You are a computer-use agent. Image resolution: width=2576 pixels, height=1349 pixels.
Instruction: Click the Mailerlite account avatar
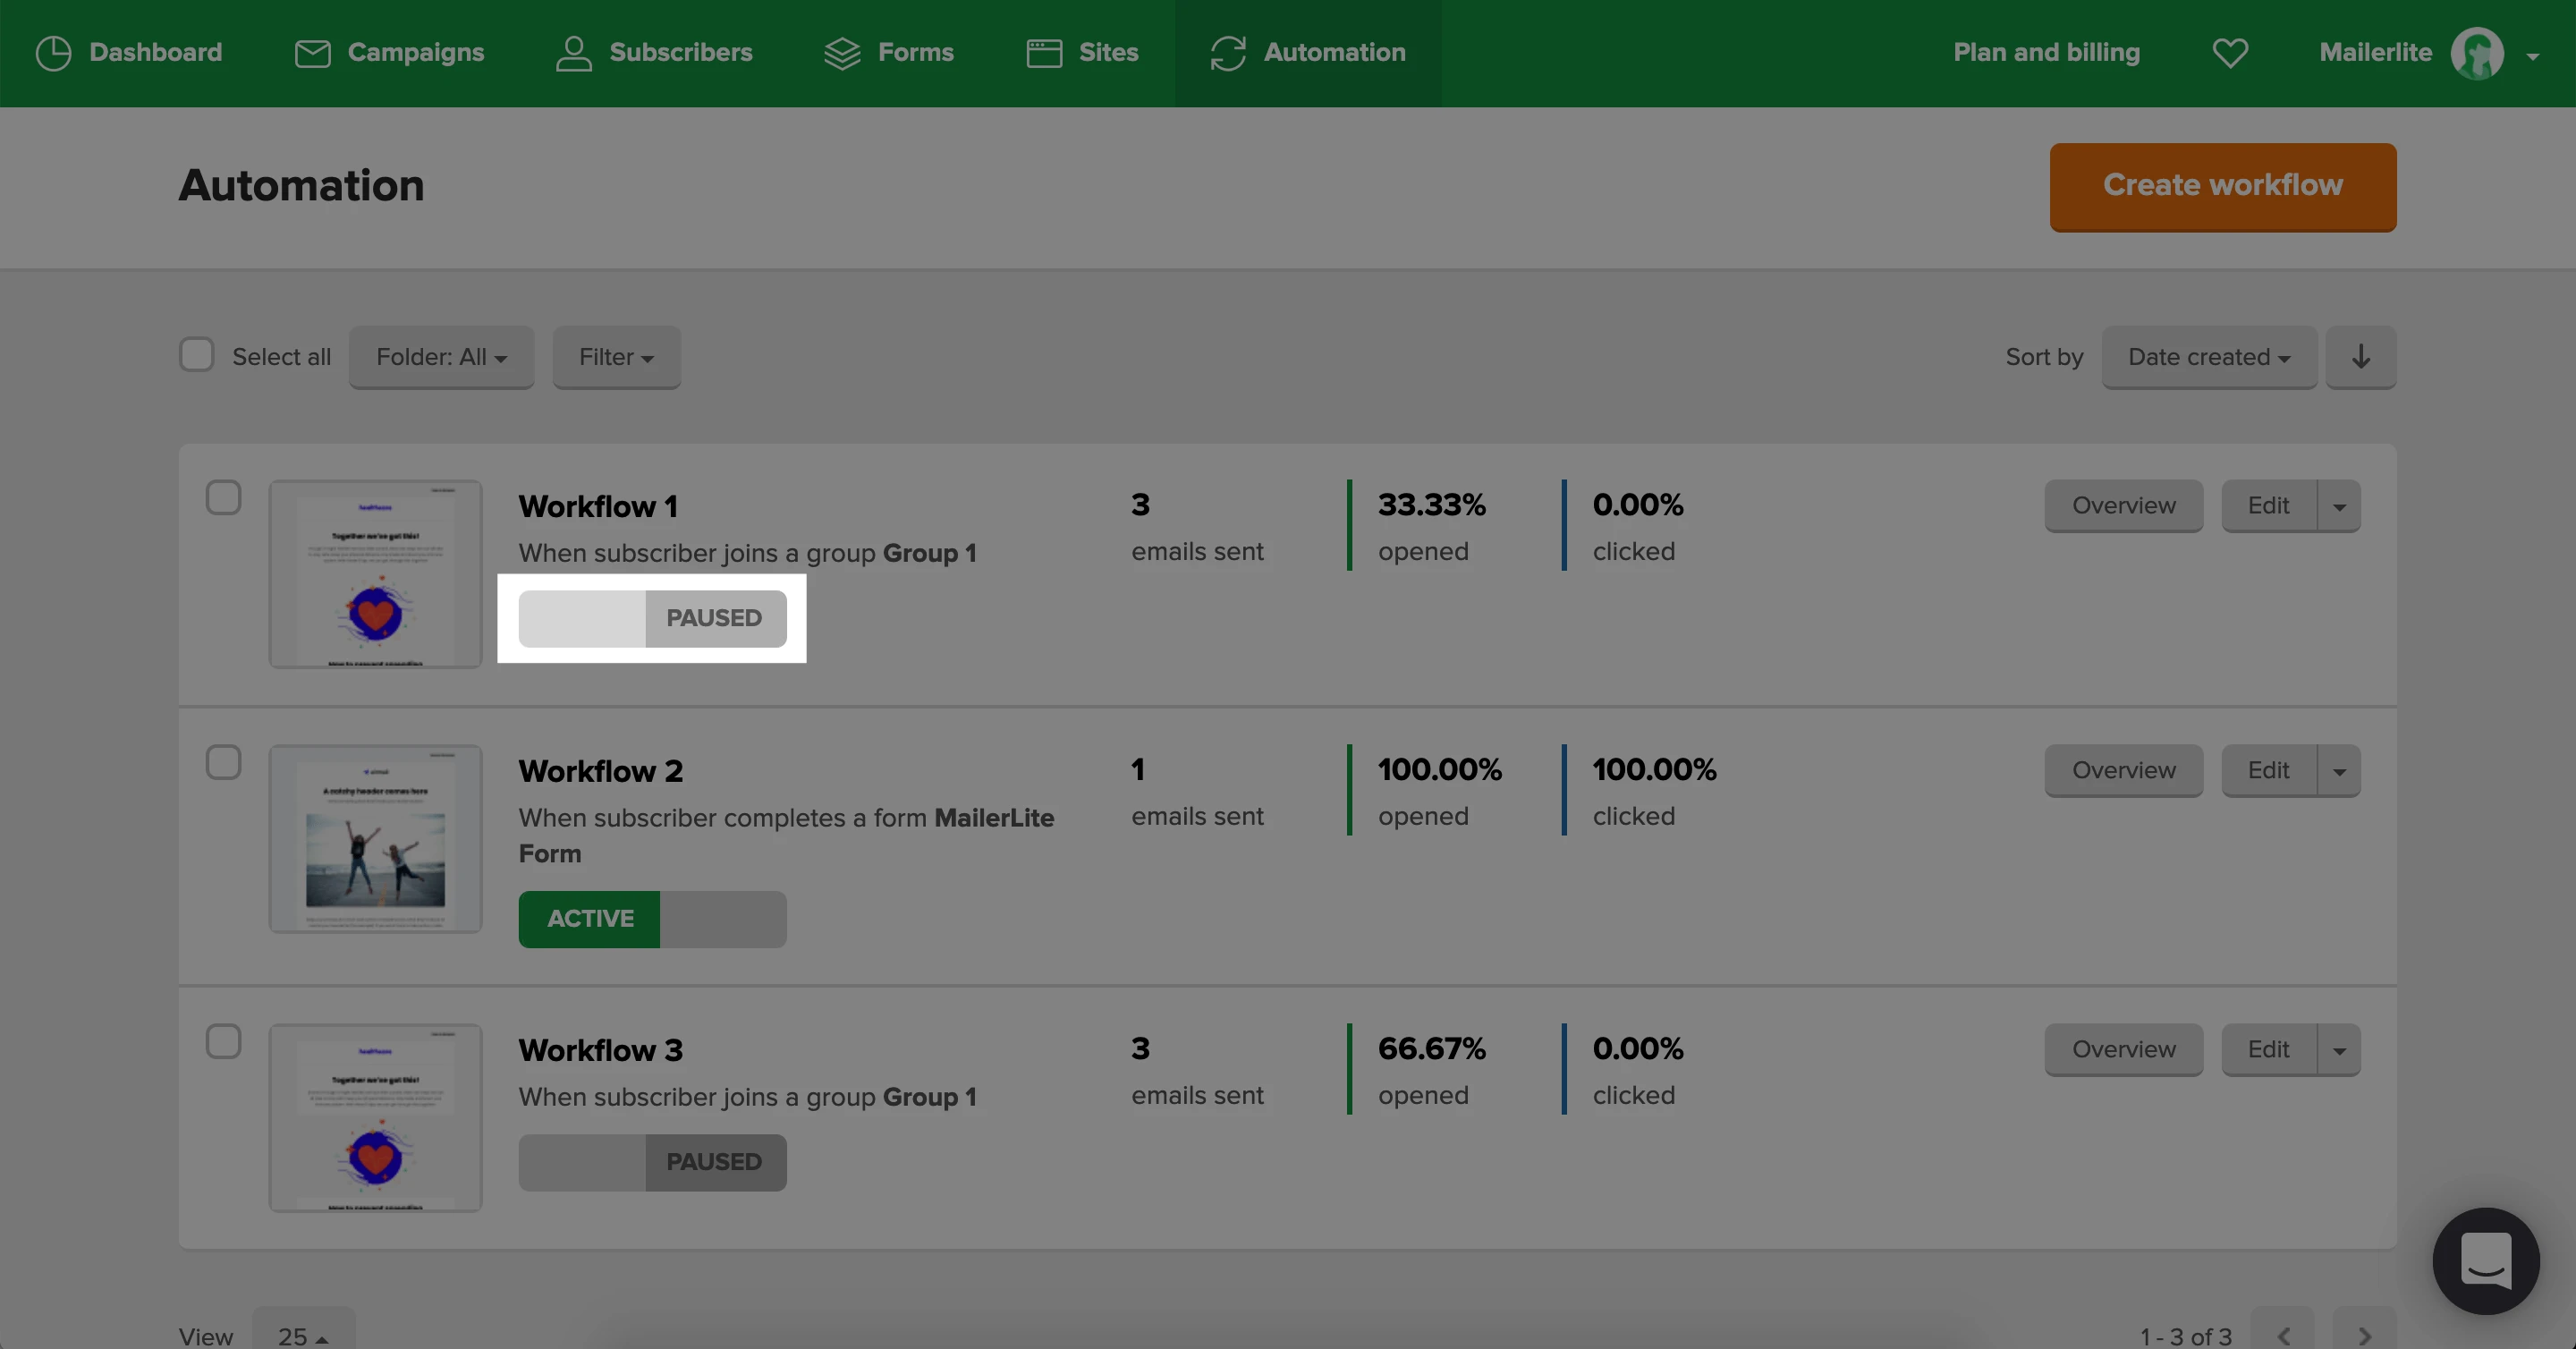2476,52
